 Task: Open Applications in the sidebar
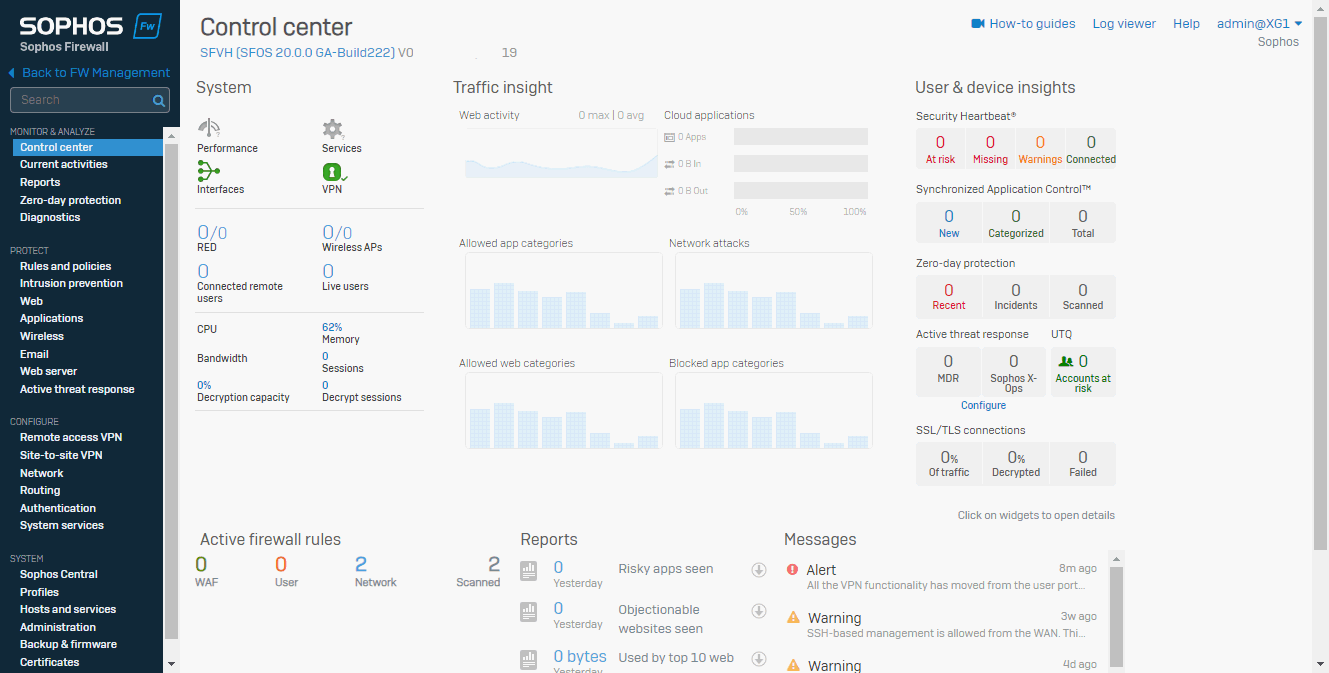tap(52, 319)
